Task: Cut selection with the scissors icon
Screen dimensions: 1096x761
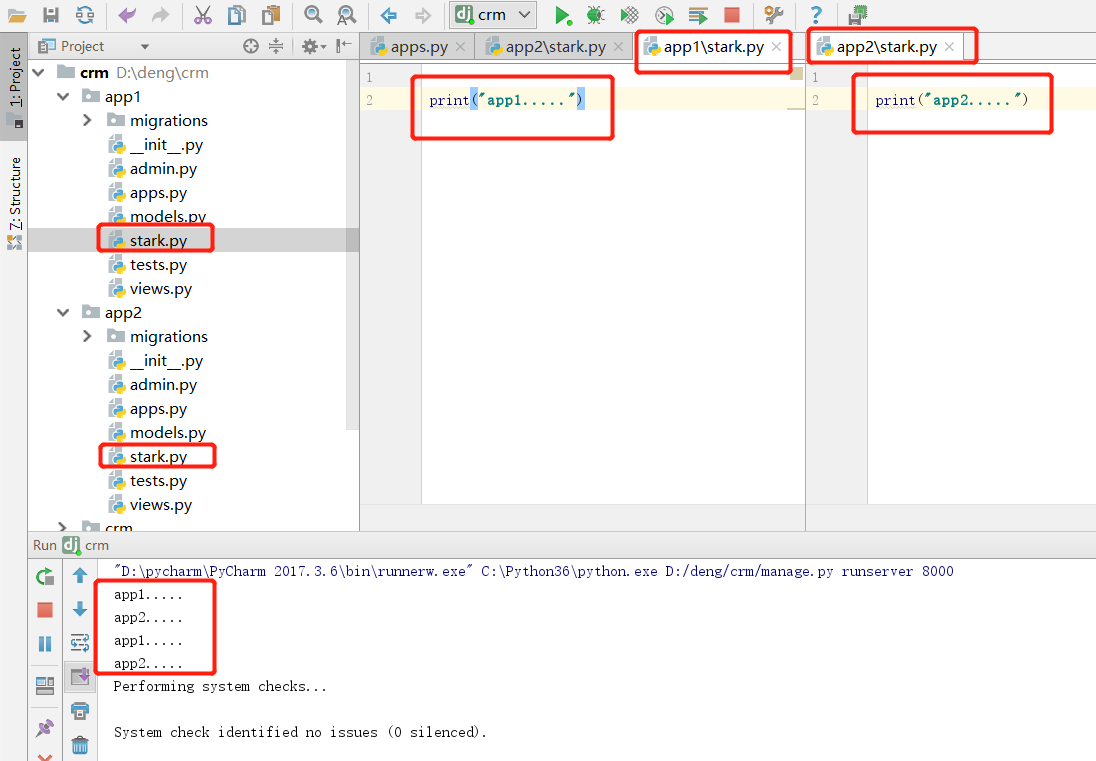Action: 203,15
